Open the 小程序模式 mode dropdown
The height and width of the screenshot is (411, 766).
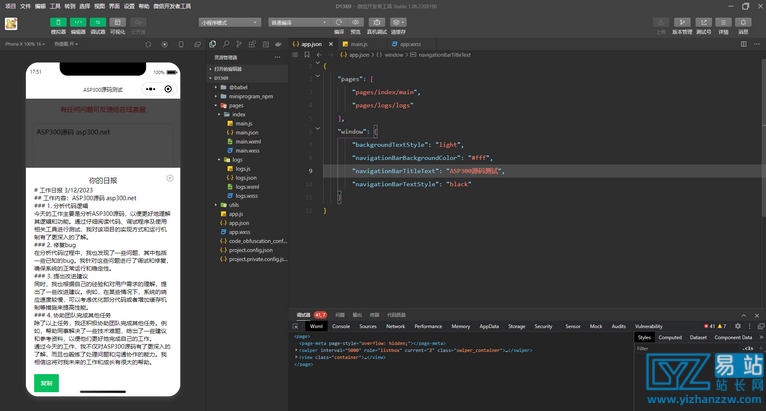point(228,21)
